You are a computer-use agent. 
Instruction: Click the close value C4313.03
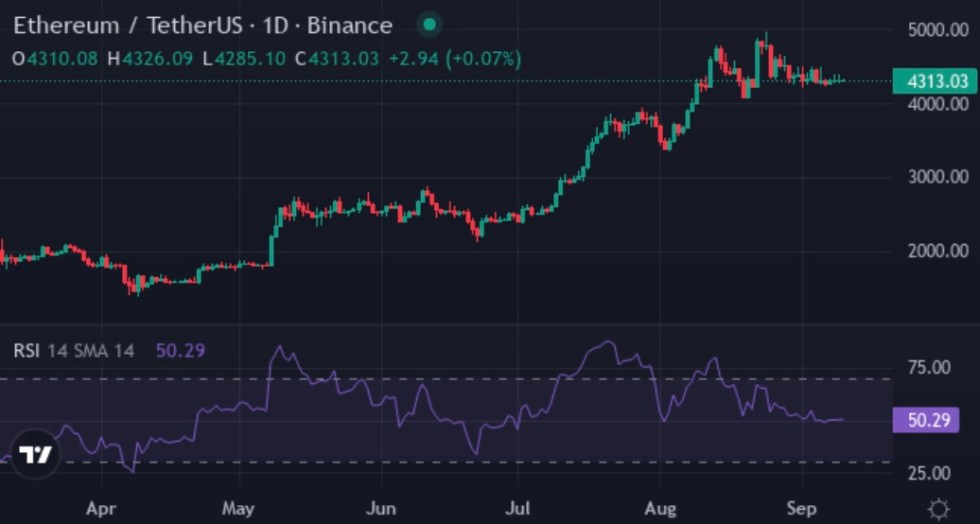(337, 59)
